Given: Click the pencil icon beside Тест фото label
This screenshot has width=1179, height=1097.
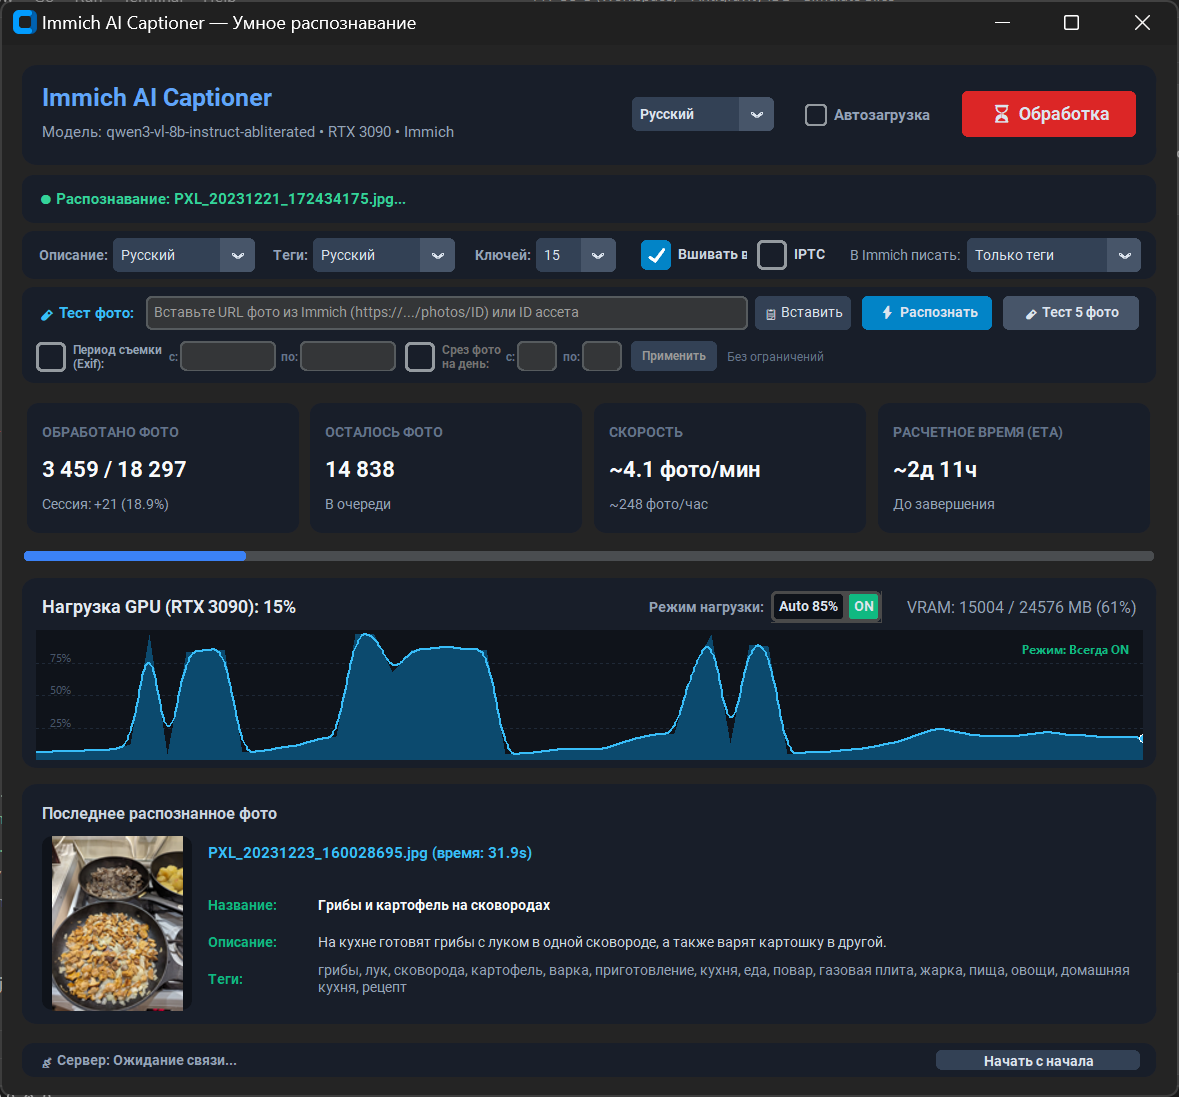Looking at the screenshot, I should 47,314.
